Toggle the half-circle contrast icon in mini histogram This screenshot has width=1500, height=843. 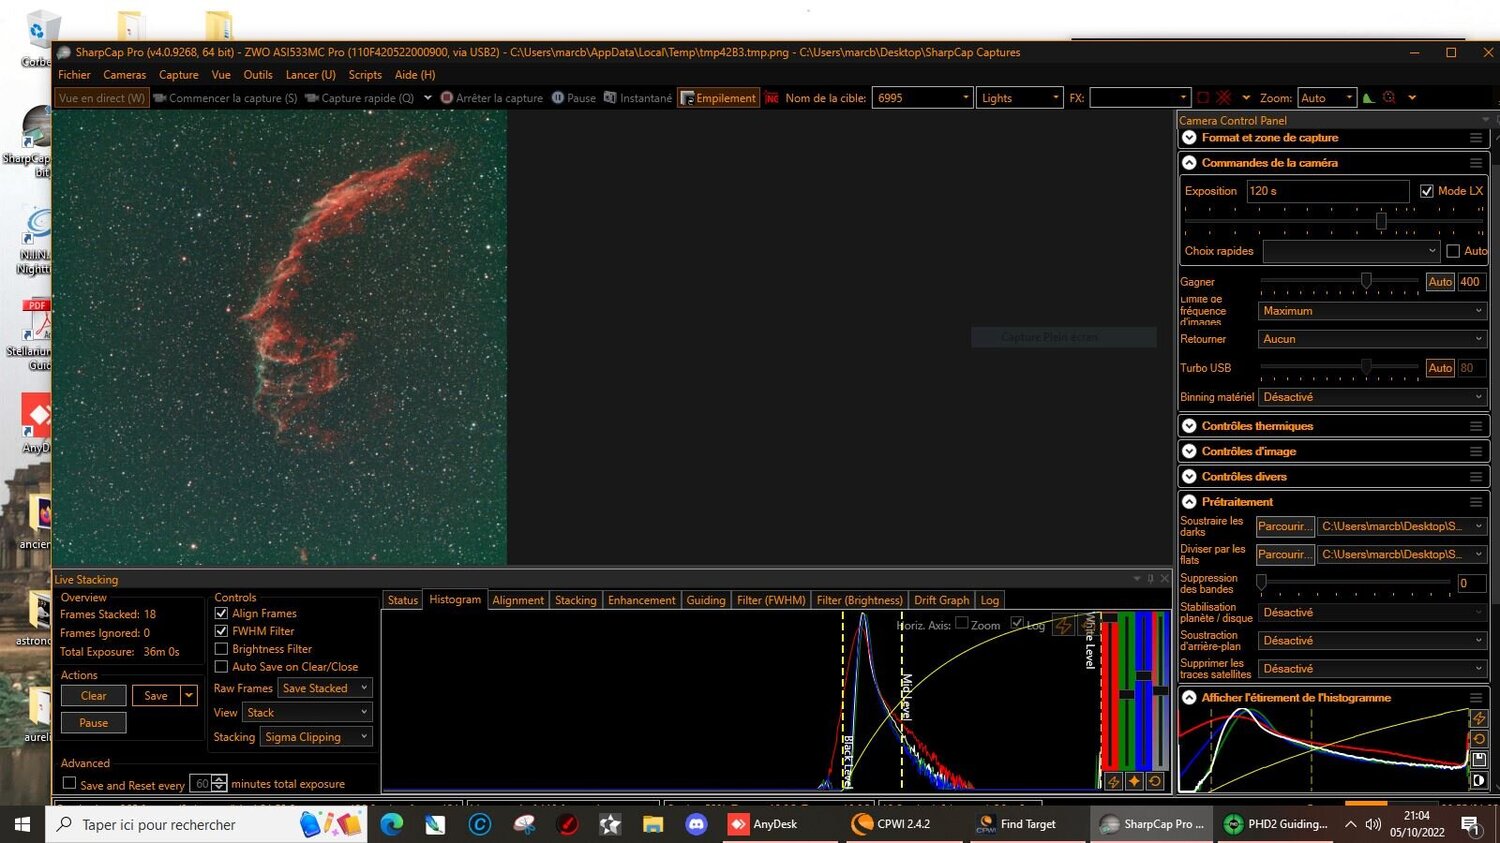[1479, 781]
